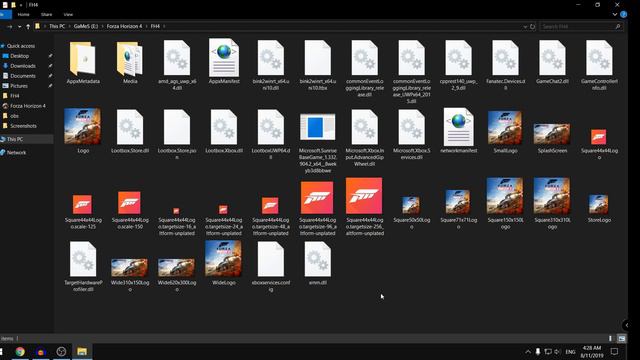Select the SmallLogo image
The image size is (640, 360).
(505, 131)
